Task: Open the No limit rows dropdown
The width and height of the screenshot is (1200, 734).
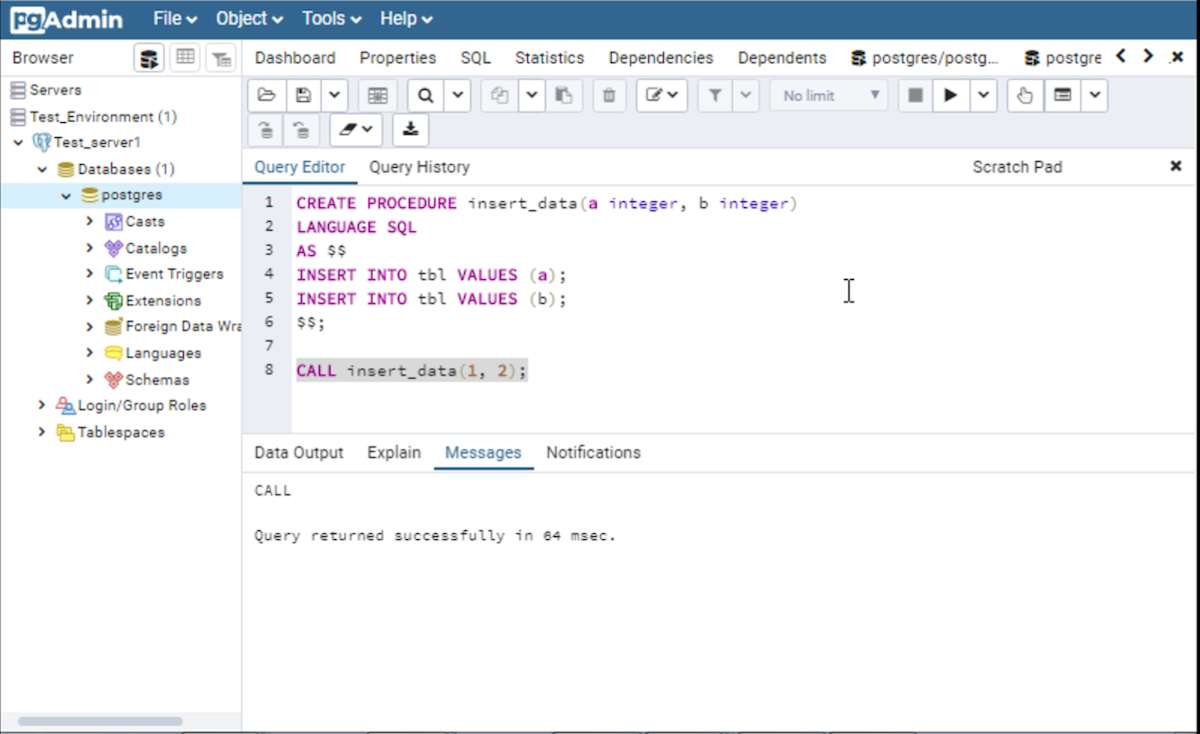Action: click(x=828, y=96)
